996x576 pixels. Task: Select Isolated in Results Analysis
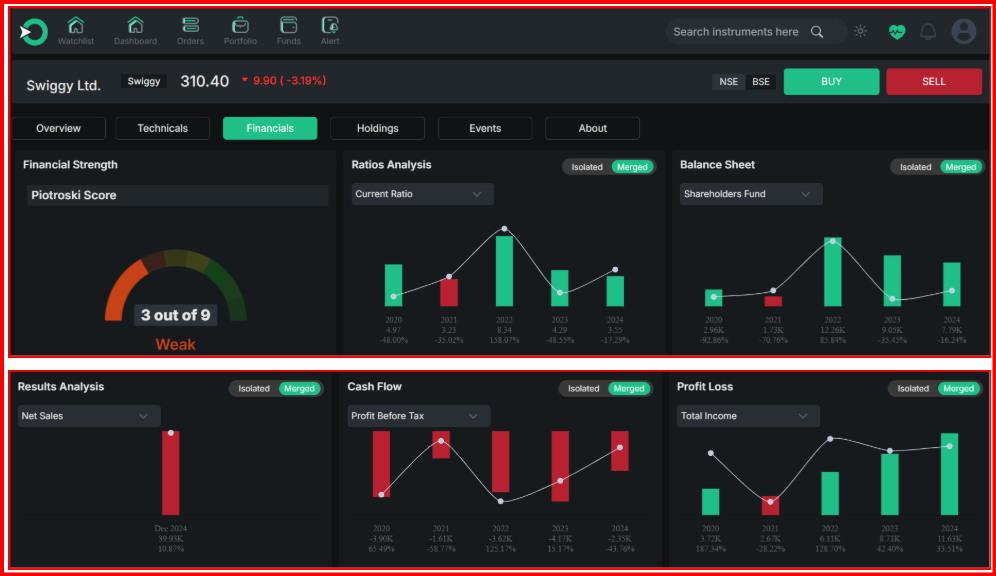point(254,389)
